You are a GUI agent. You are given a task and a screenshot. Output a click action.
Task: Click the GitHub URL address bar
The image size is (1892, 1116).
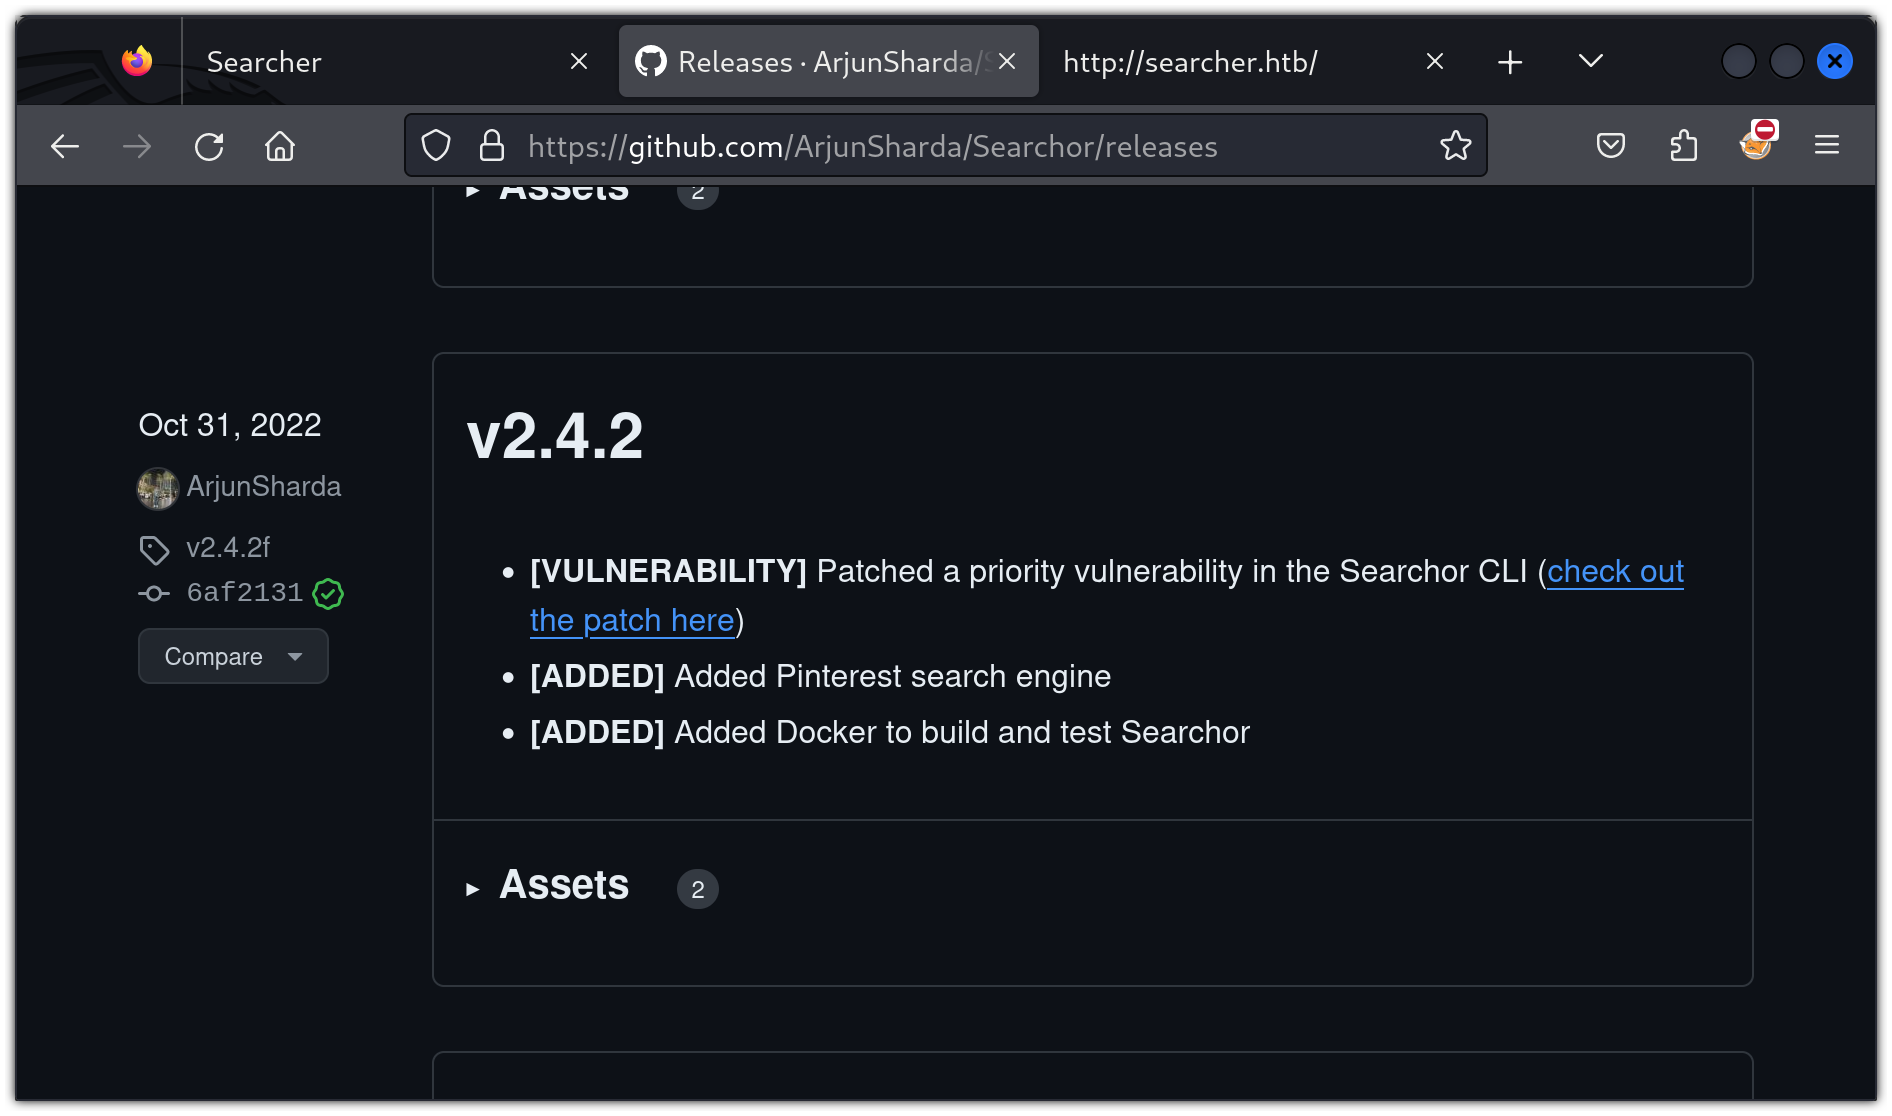coord(900,146)
